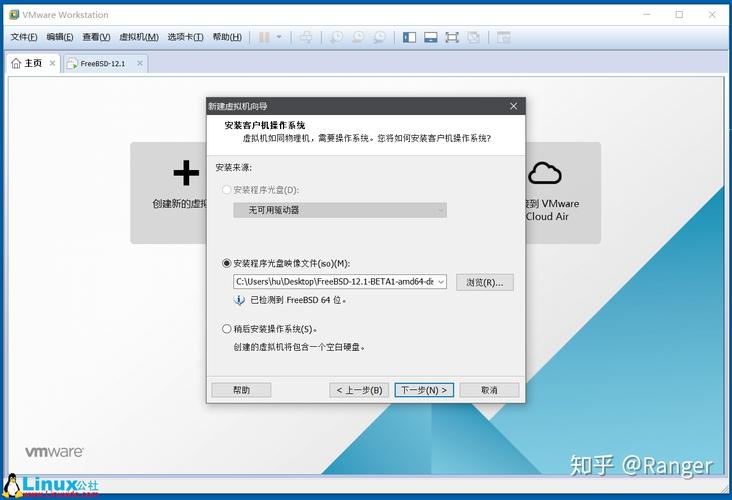Screen dimensions: 732x500
Task: Minimize the VMware Workstation window
Action: [x=647, y=14]
